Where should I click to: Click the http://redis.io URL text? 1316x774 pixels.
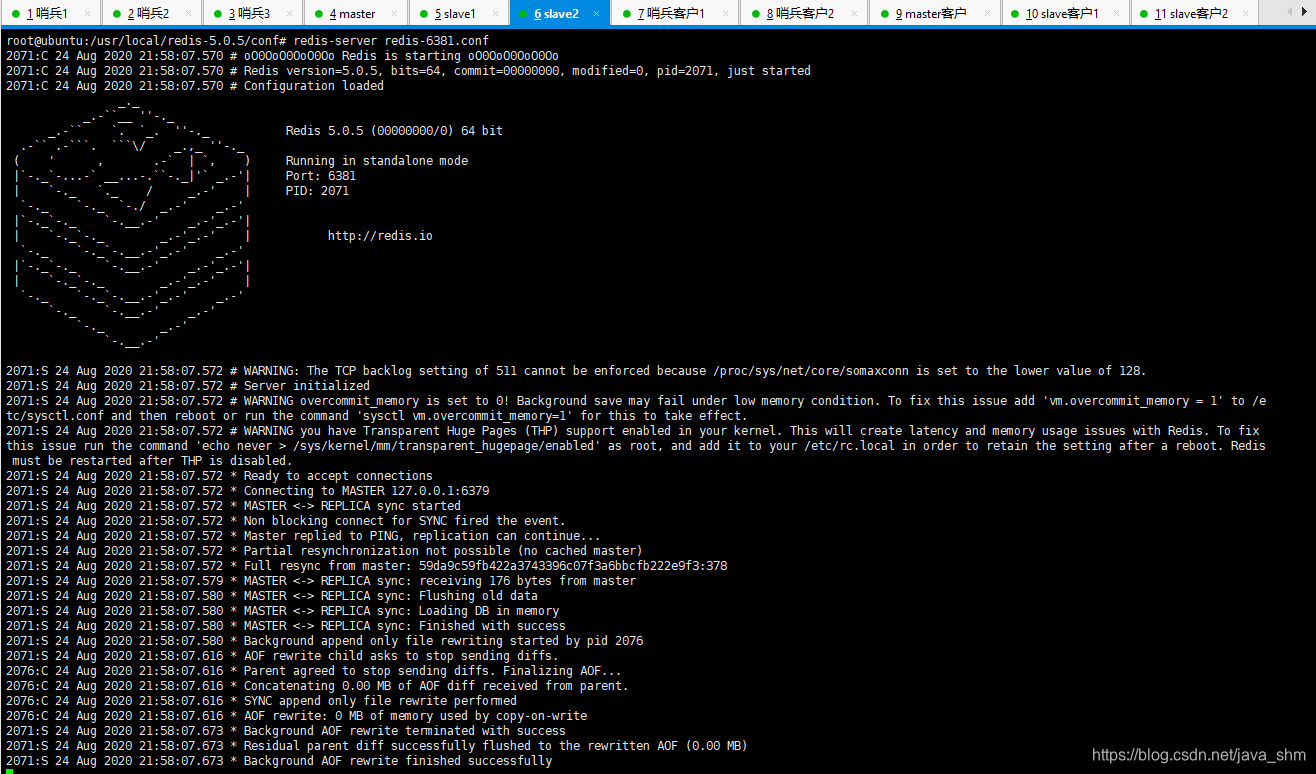(x=380, y=236)
